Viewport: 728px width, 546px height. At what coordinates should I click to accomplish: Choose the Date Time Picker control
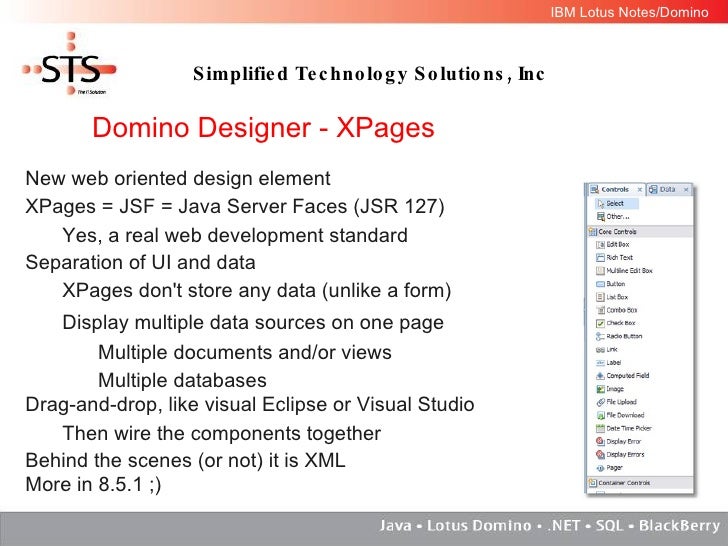624,428
